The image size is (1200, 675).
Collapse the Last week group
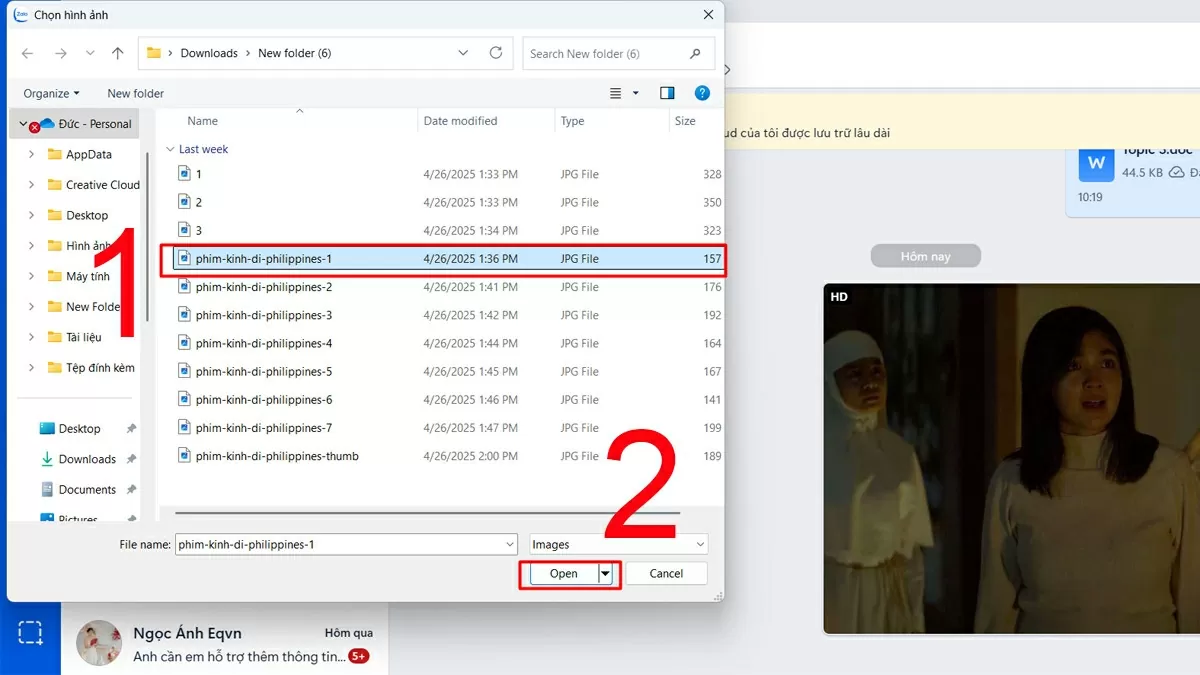pos(170,149)
